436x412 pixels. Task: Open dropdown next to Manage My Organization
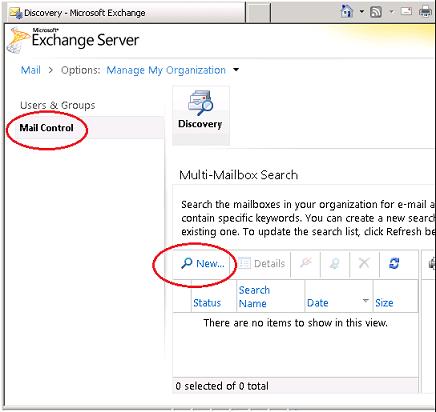tap(236, 70)
